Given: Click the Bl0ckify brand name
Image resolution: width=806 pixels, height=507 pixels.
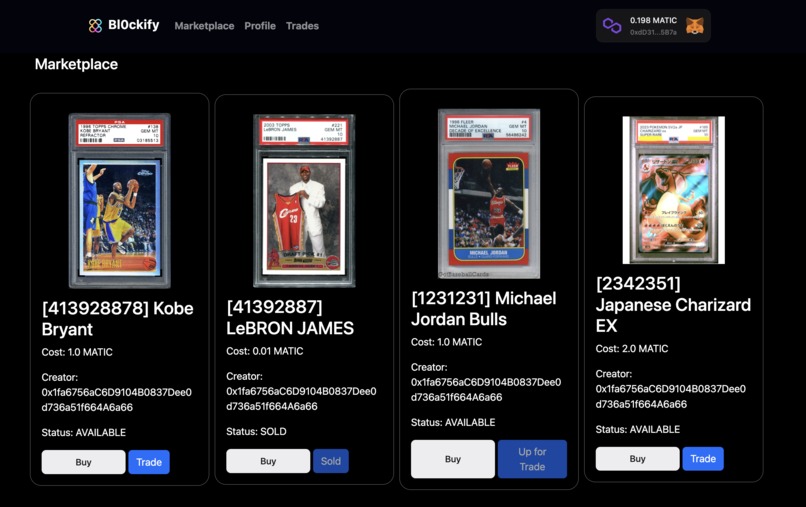Looking at the screenshot, I should (x=134, y=25).
